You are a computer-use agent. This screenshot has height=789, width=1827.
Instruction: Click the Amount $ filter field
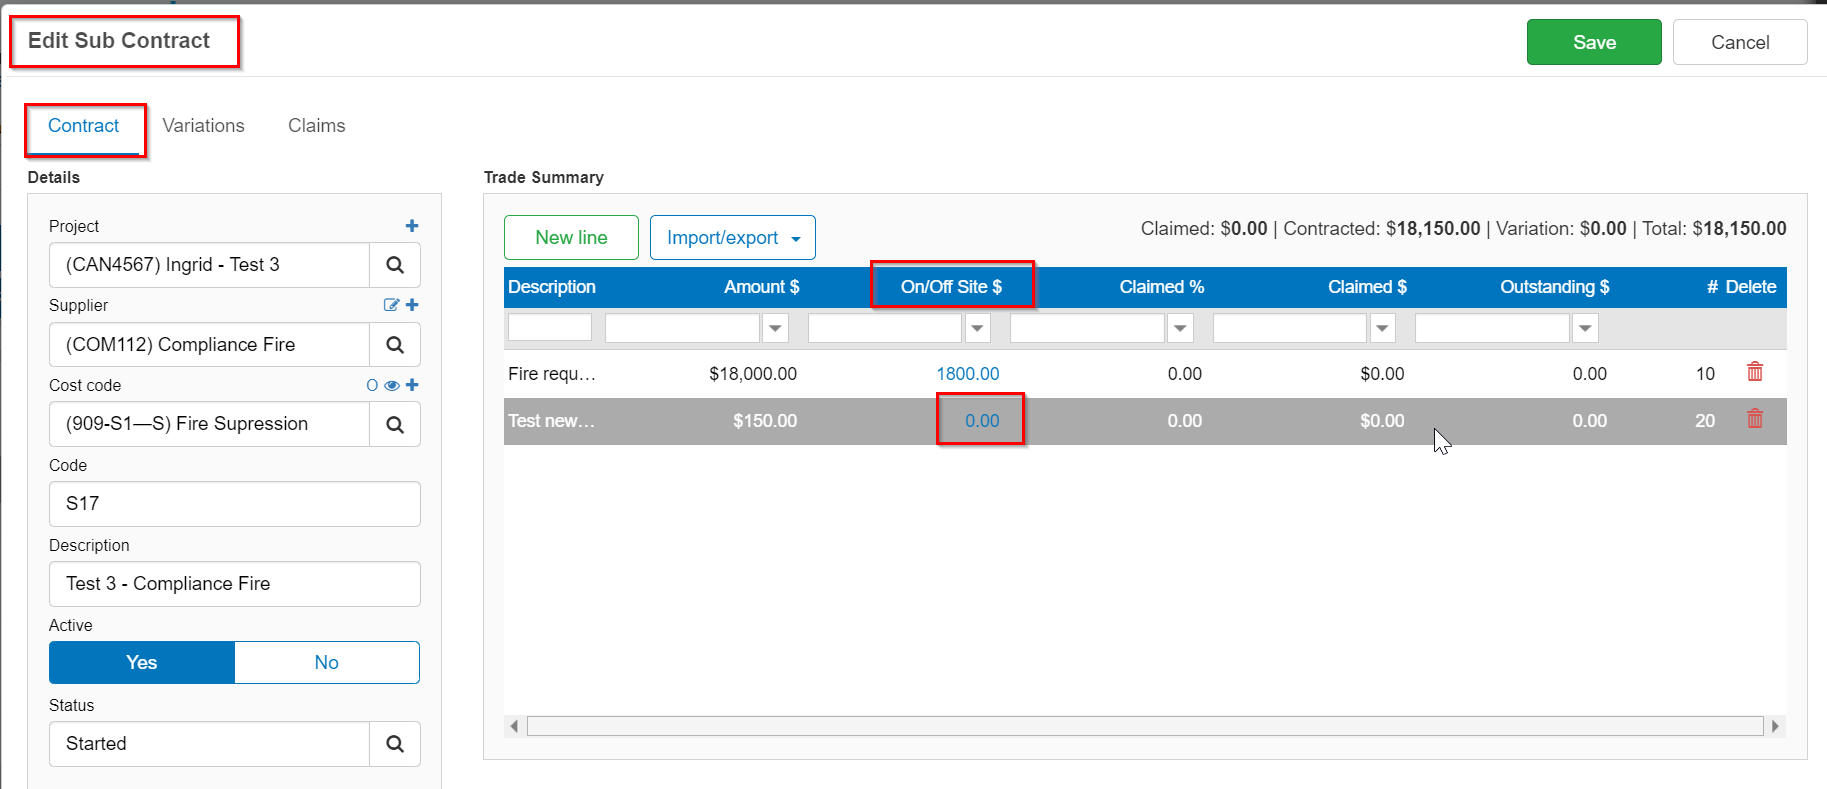(x=682, y=328)
